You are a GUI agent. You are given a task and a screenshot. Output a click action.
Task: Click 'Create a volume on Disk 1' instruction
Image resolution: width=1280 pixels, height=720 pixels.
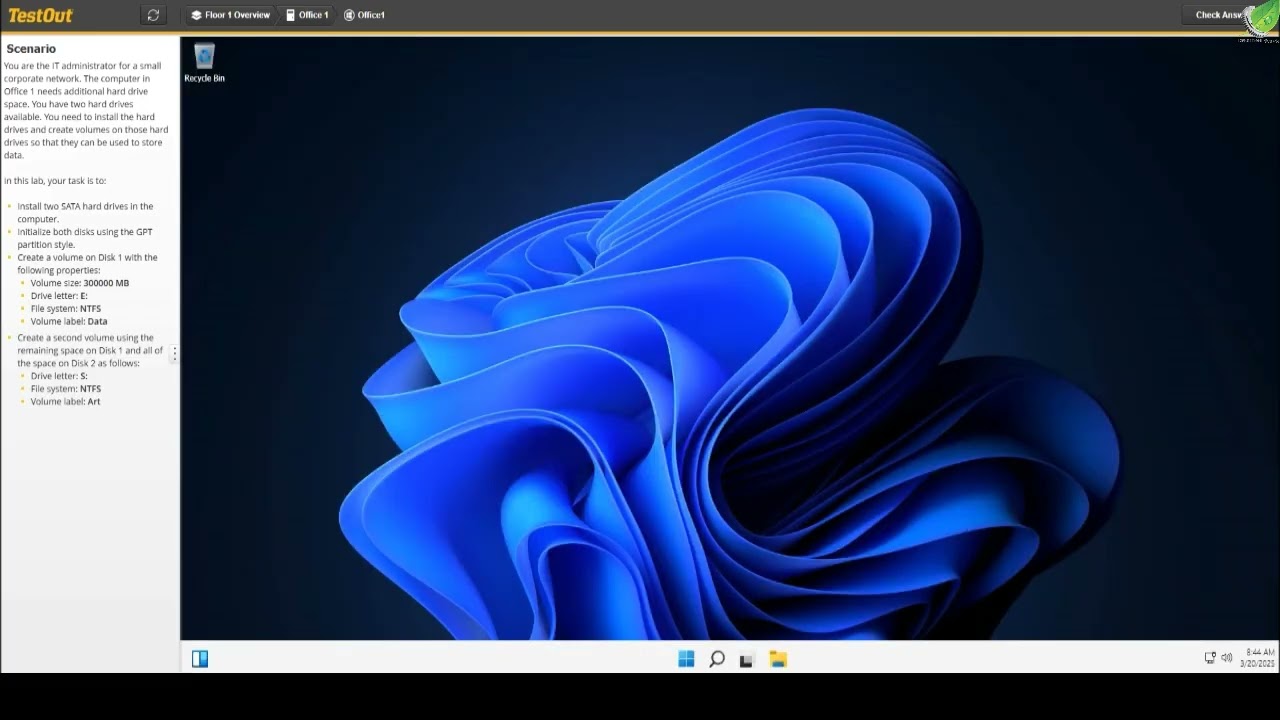(x=87, y=264)
